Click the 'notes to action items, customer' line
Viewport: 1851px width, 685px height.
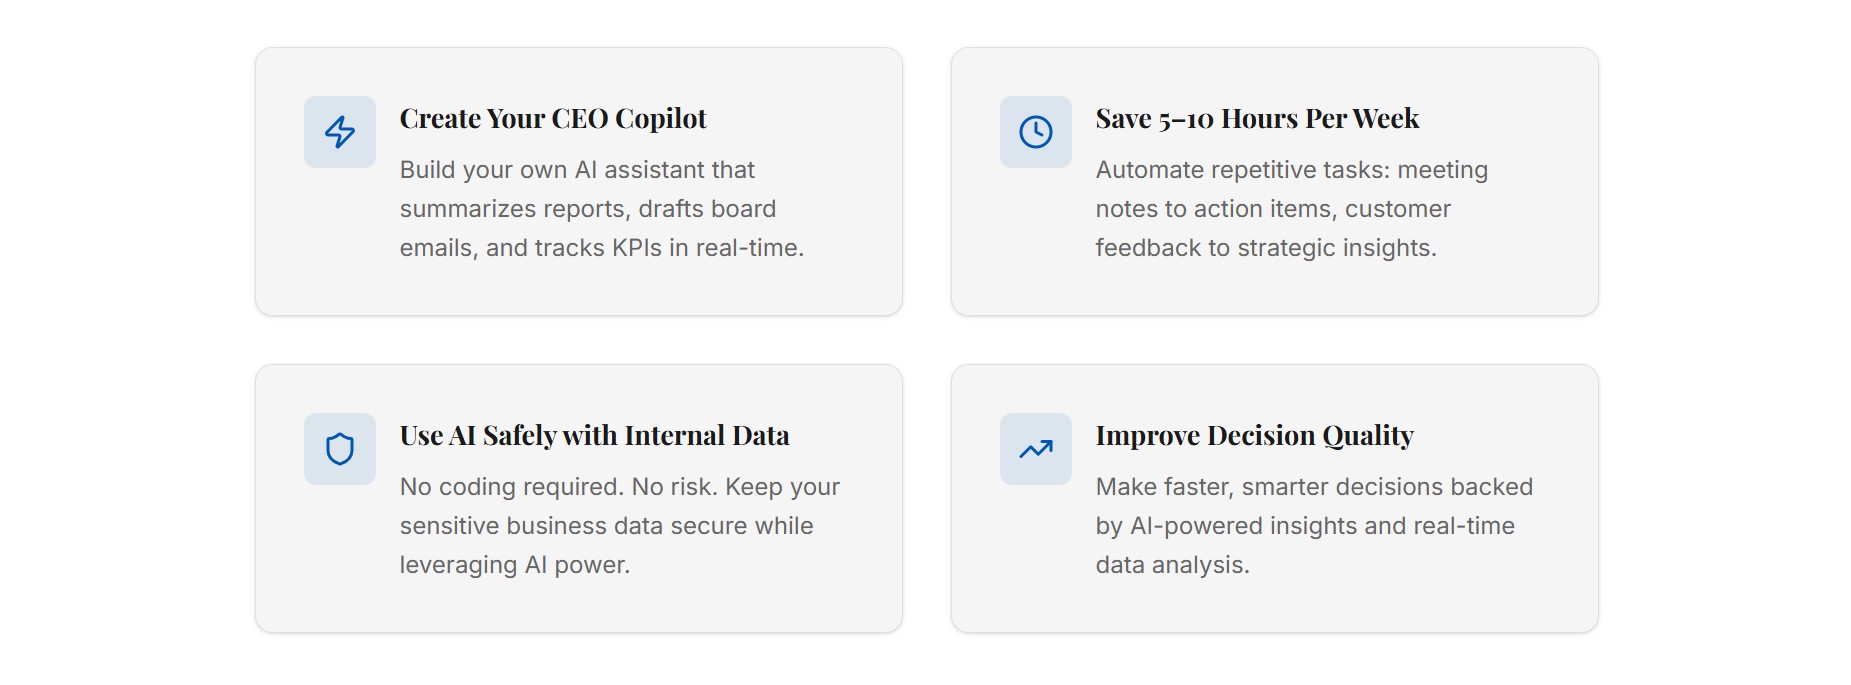(x=1272, y=209)
